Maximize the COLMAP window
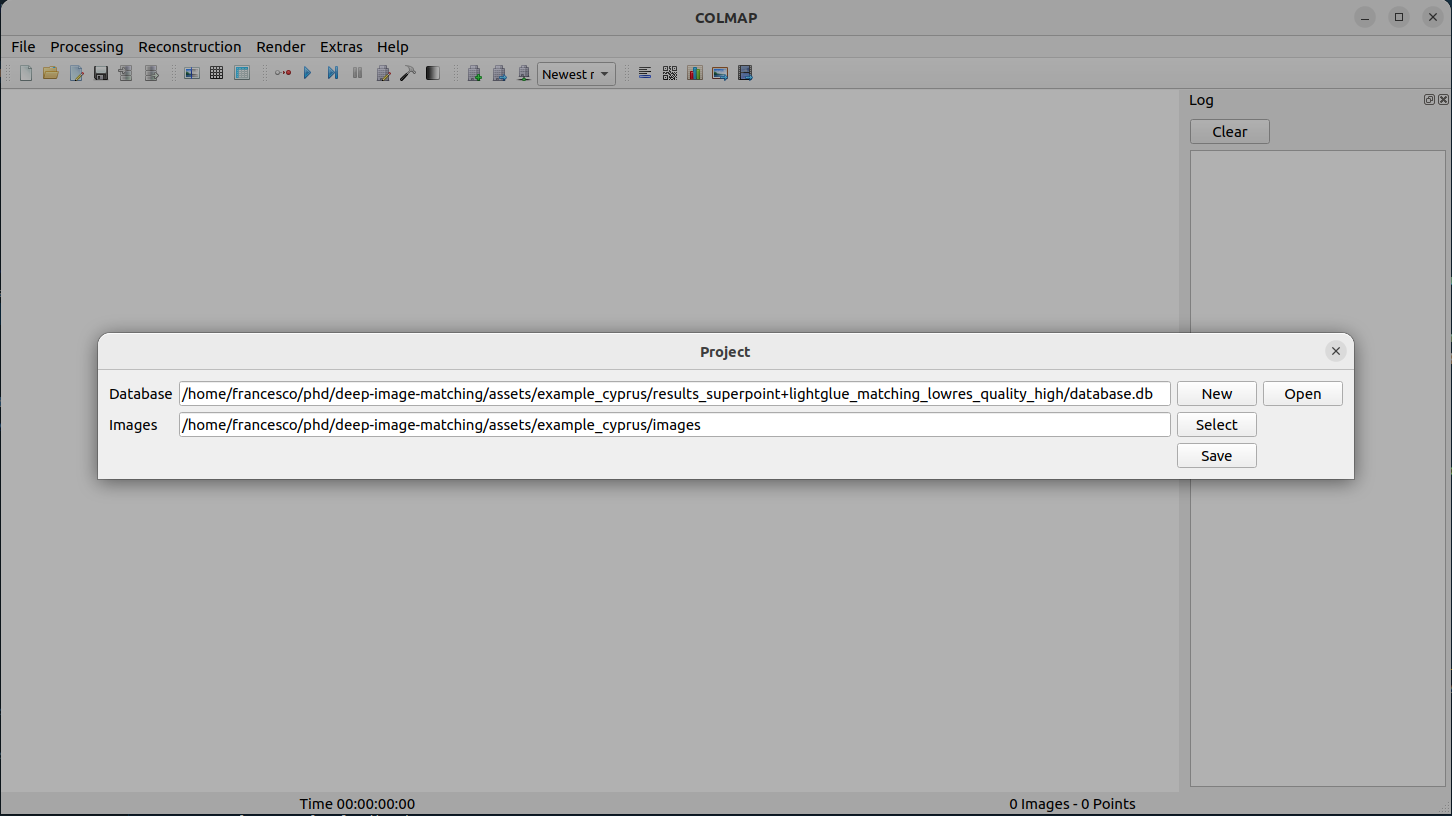 tap(1400, 17)
